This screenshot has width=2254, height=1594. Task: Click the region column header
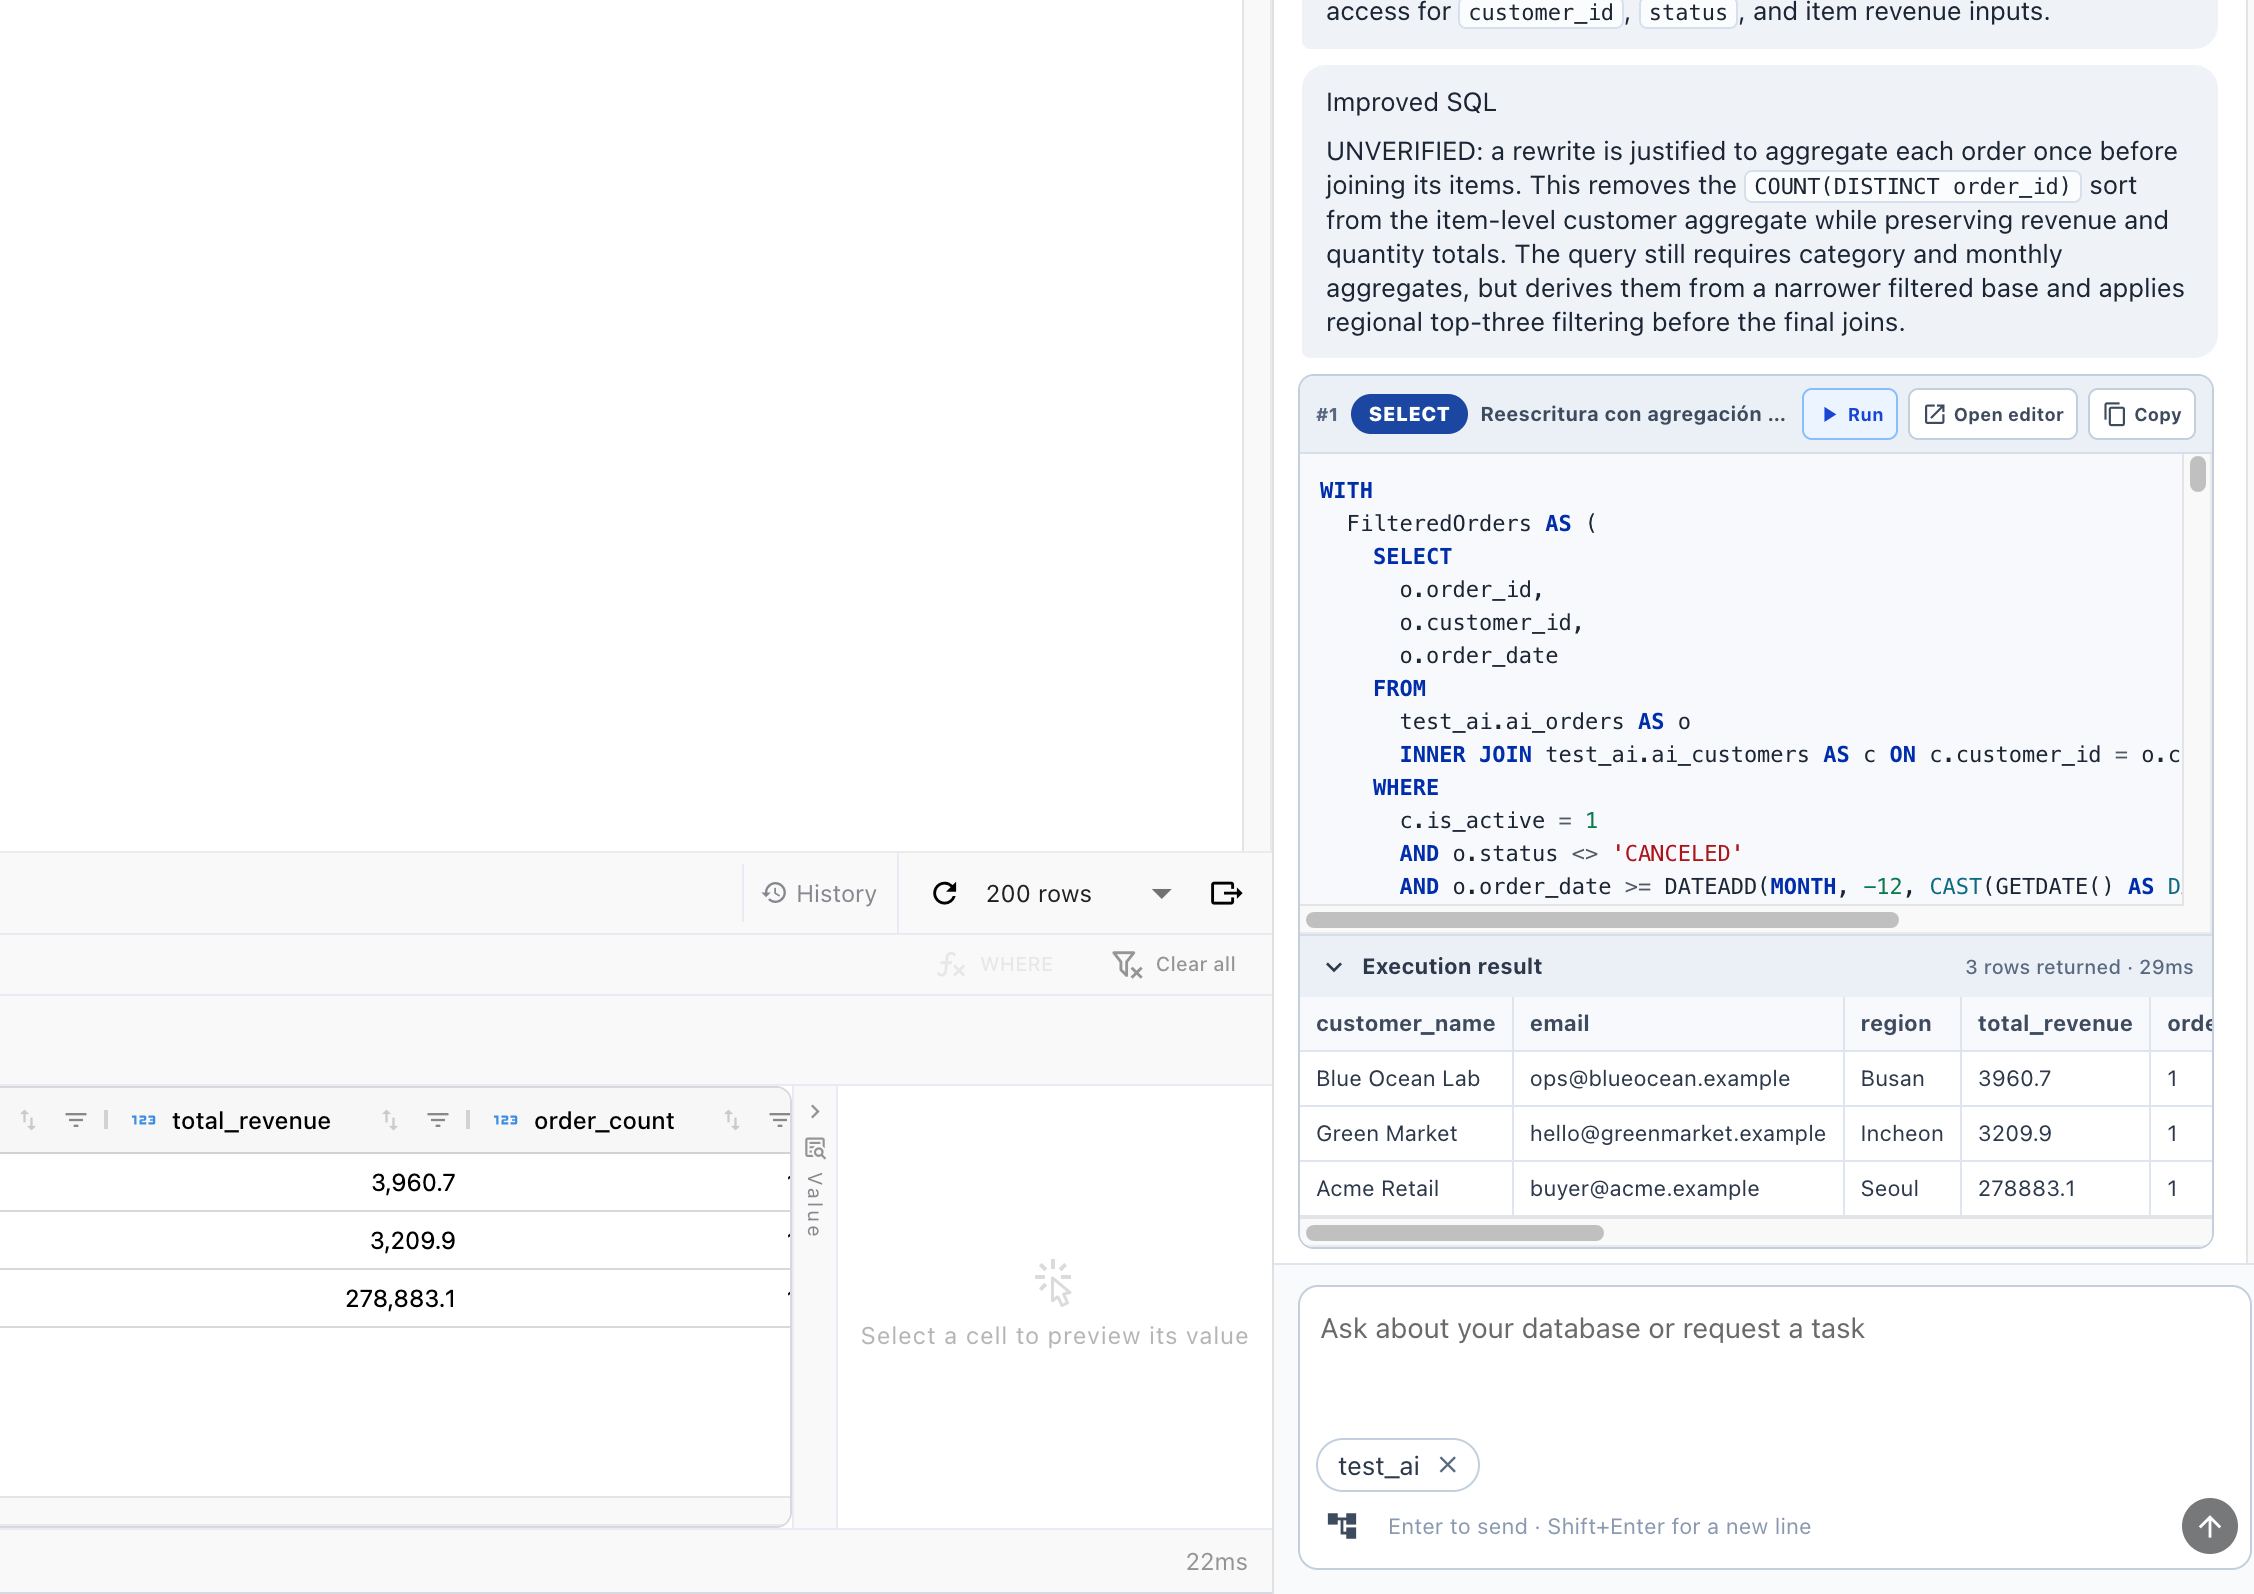pyautogui.click(x=1902, y=1023)
